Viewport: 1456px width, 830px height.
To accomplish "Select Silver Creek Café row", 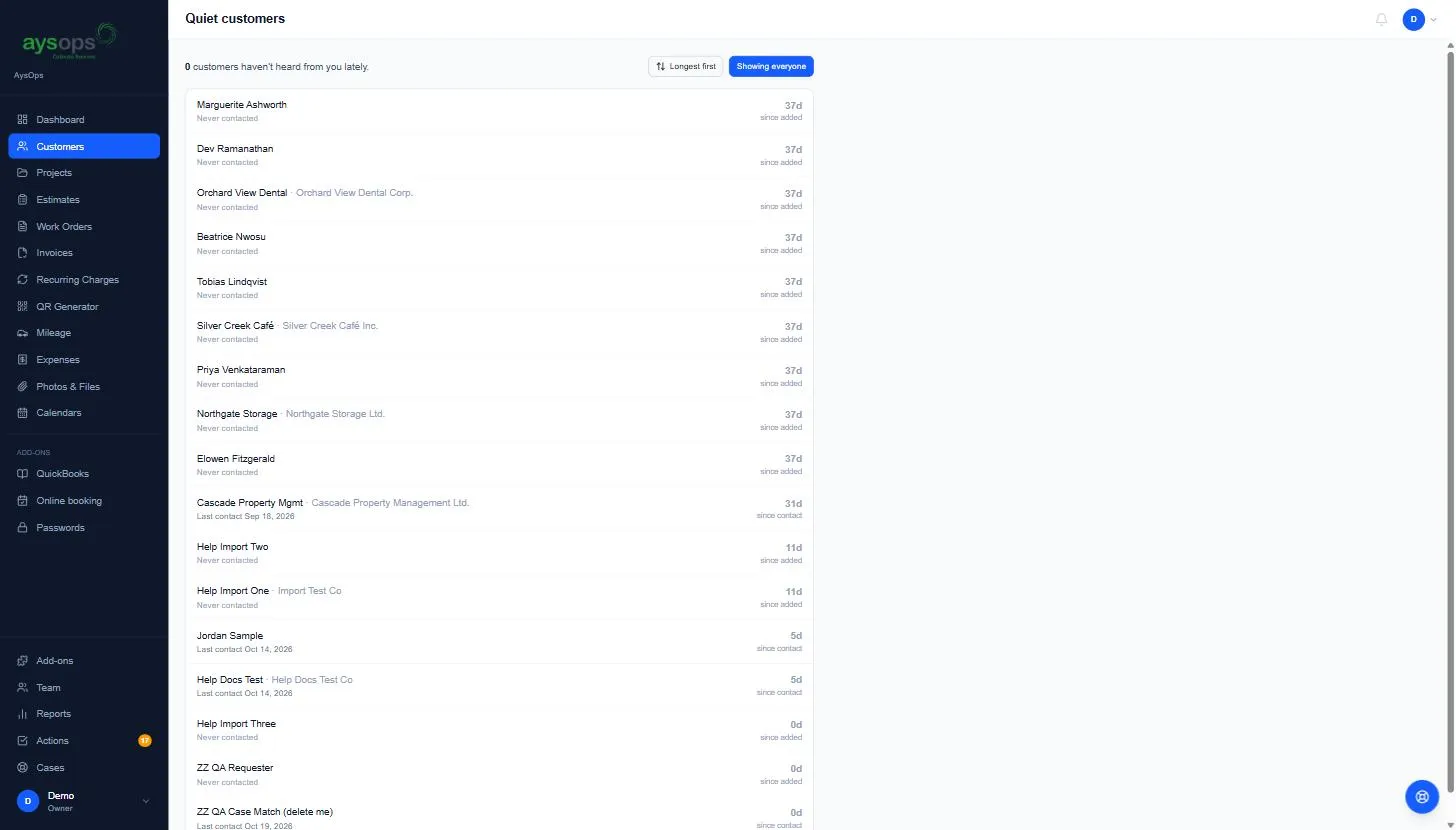I will pyautogui.click(x=499, y=332).
